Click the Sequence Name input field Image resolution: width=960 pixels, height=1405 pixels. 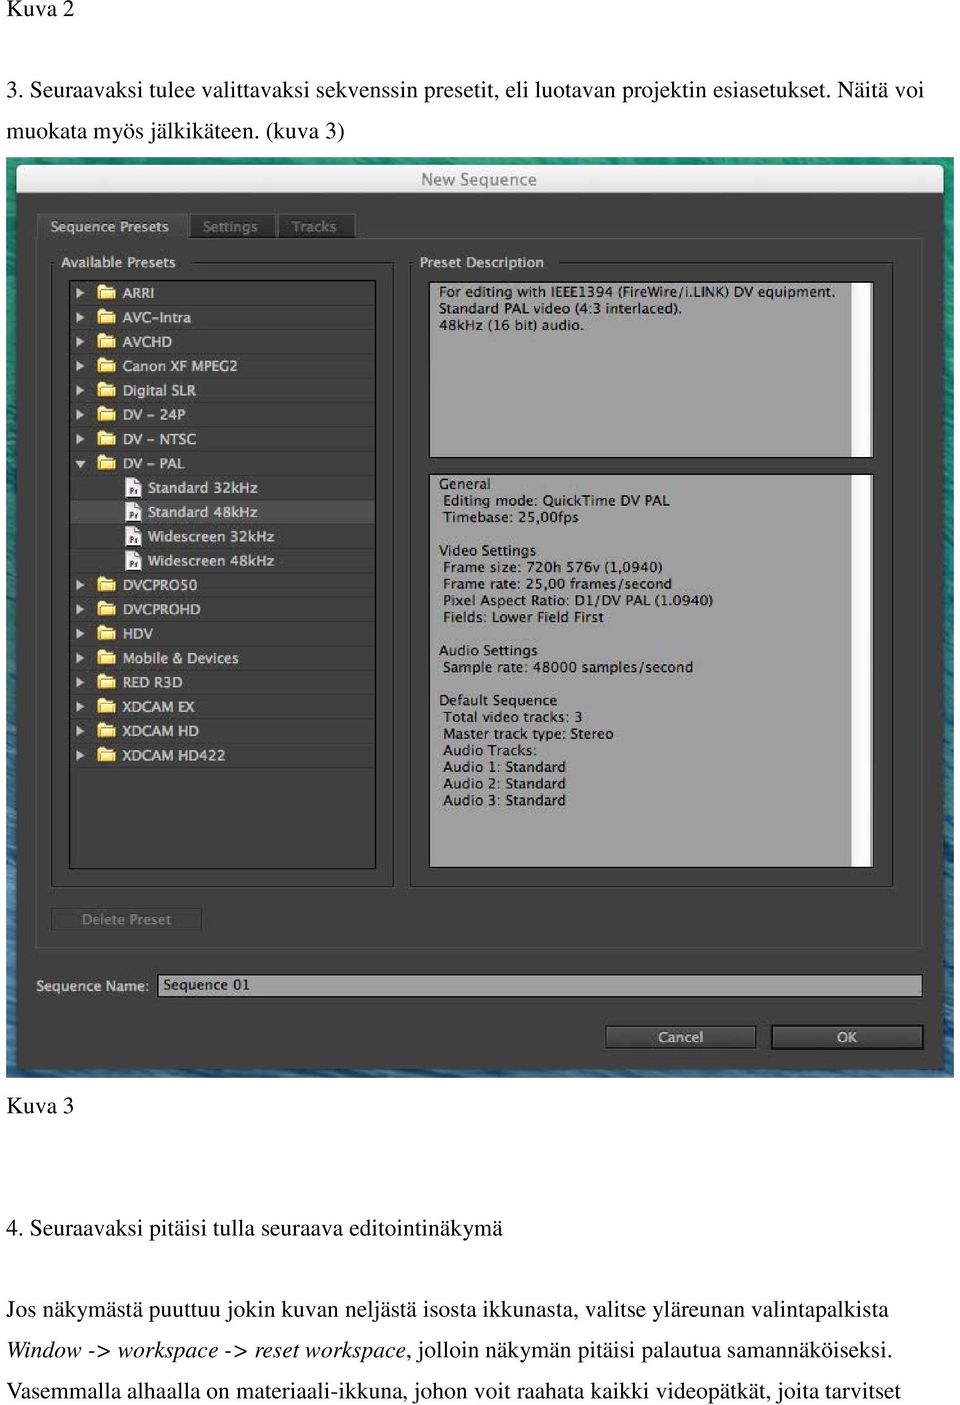[x=540, y=985]
